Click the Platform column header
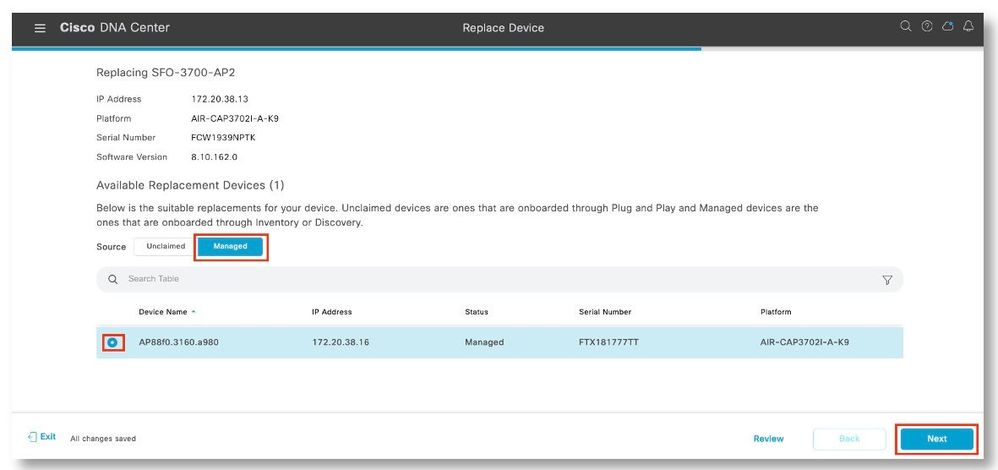This screenshot has height=470, width=998. 776,312
